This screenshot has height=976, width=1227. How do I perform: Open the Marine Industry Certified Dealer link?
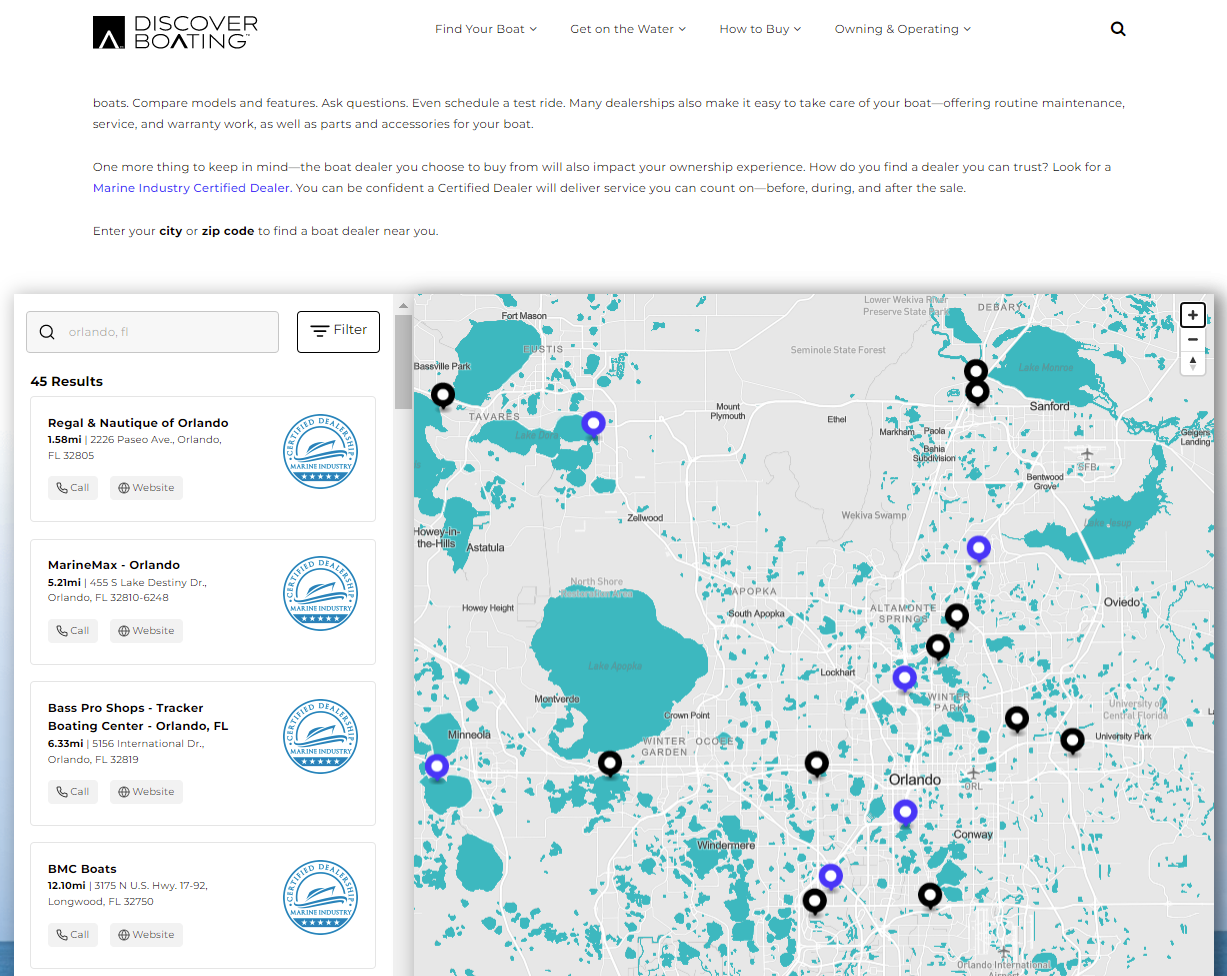191,188
